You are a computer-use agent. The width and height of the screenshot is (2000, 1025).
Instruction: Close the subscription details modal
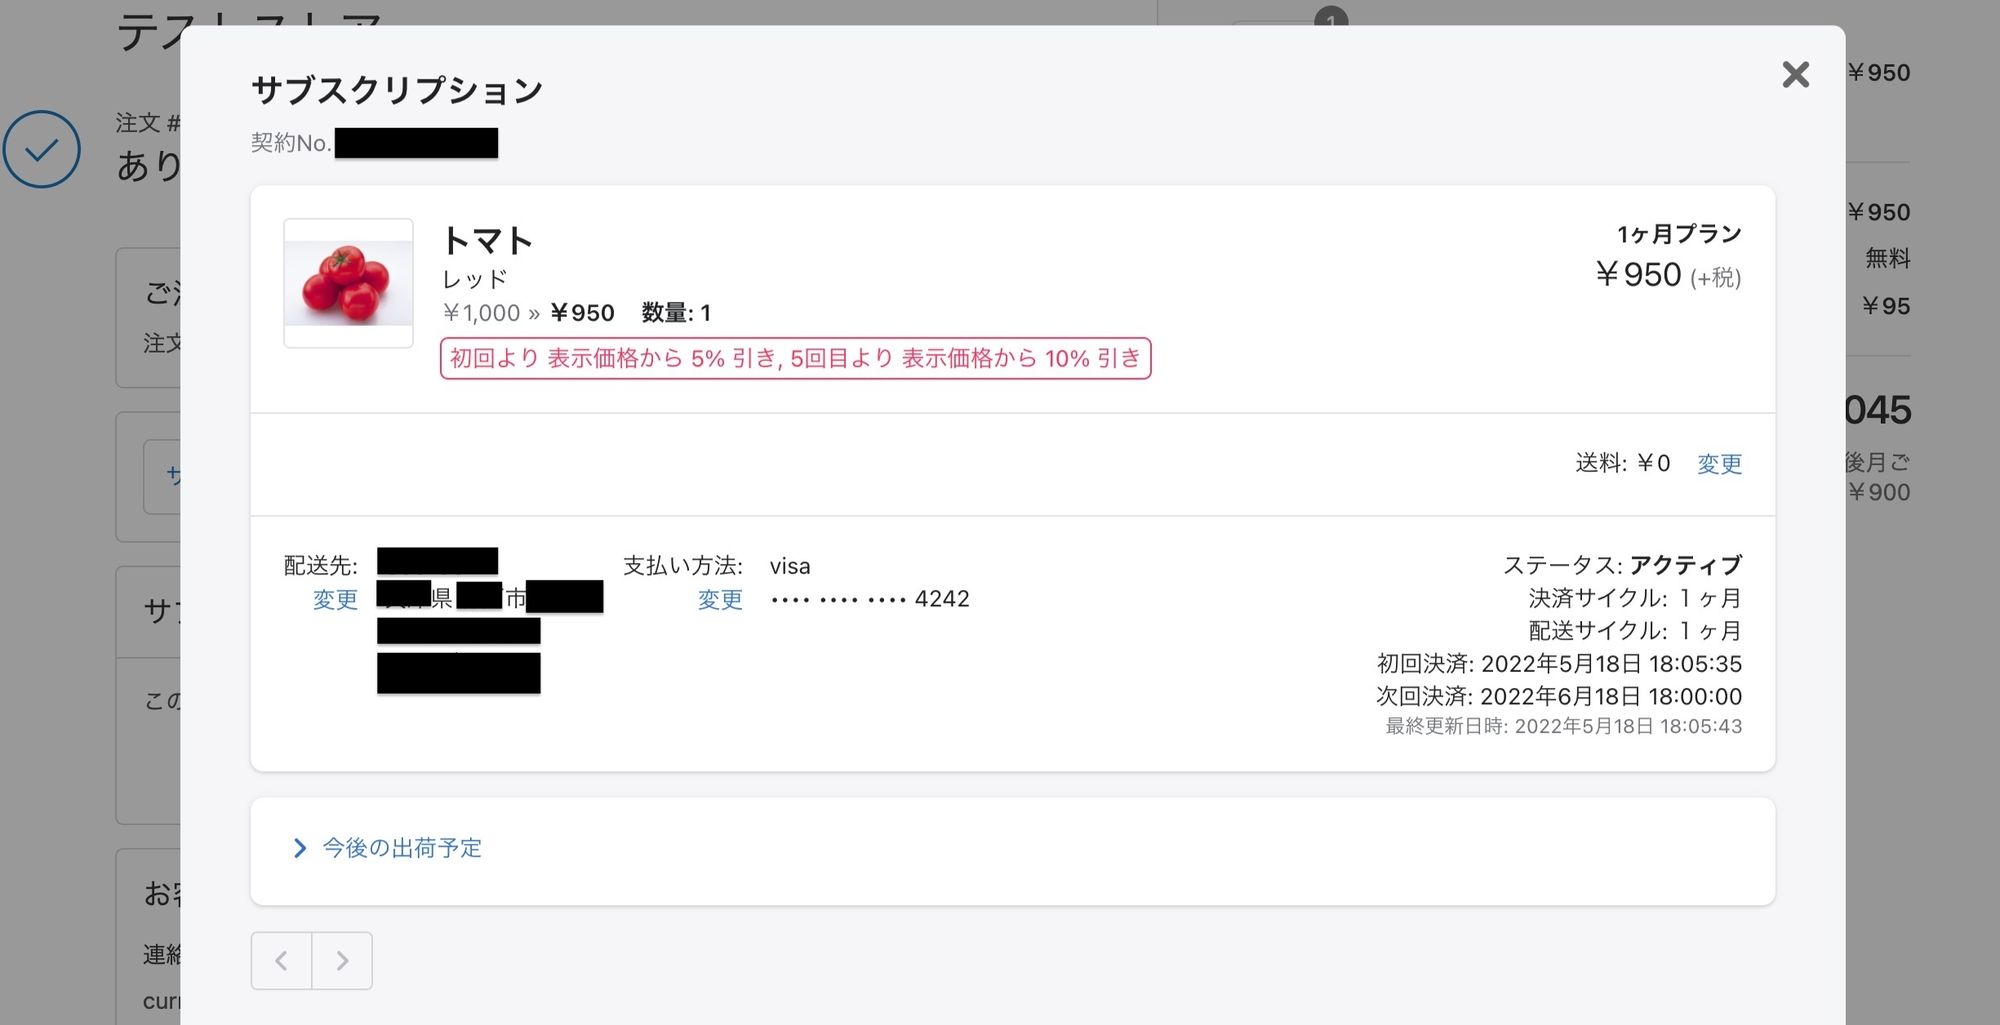click(x=1795, y=75)
